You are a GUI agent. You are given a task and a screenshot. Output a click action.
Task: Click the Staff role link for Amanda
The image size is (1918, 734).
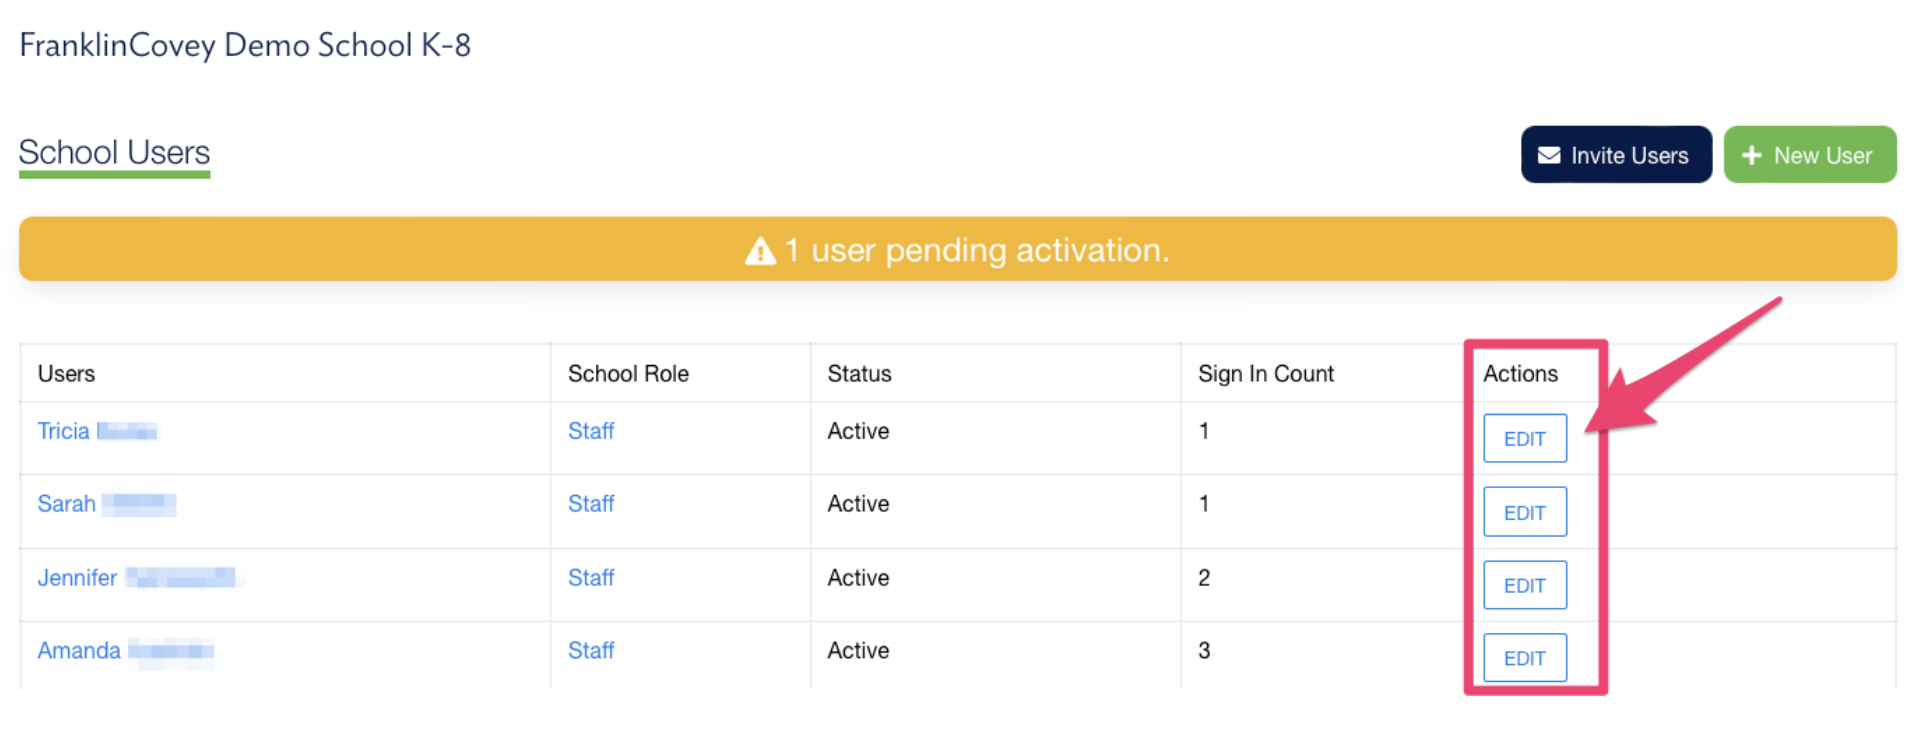pyautogui.click(x=590, y=651)
